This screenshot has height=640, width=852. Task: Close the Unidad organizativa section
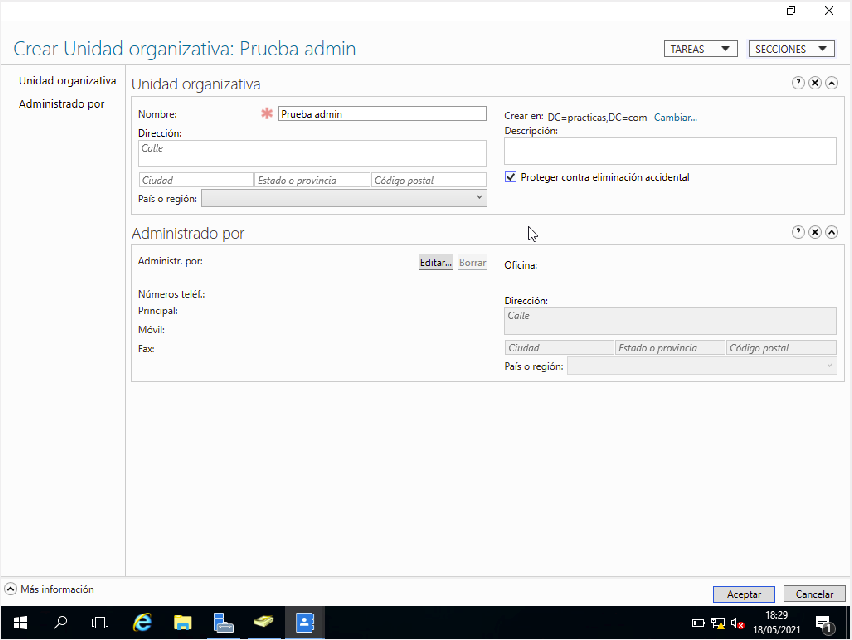pyautogui.click(x=815, y=83)
